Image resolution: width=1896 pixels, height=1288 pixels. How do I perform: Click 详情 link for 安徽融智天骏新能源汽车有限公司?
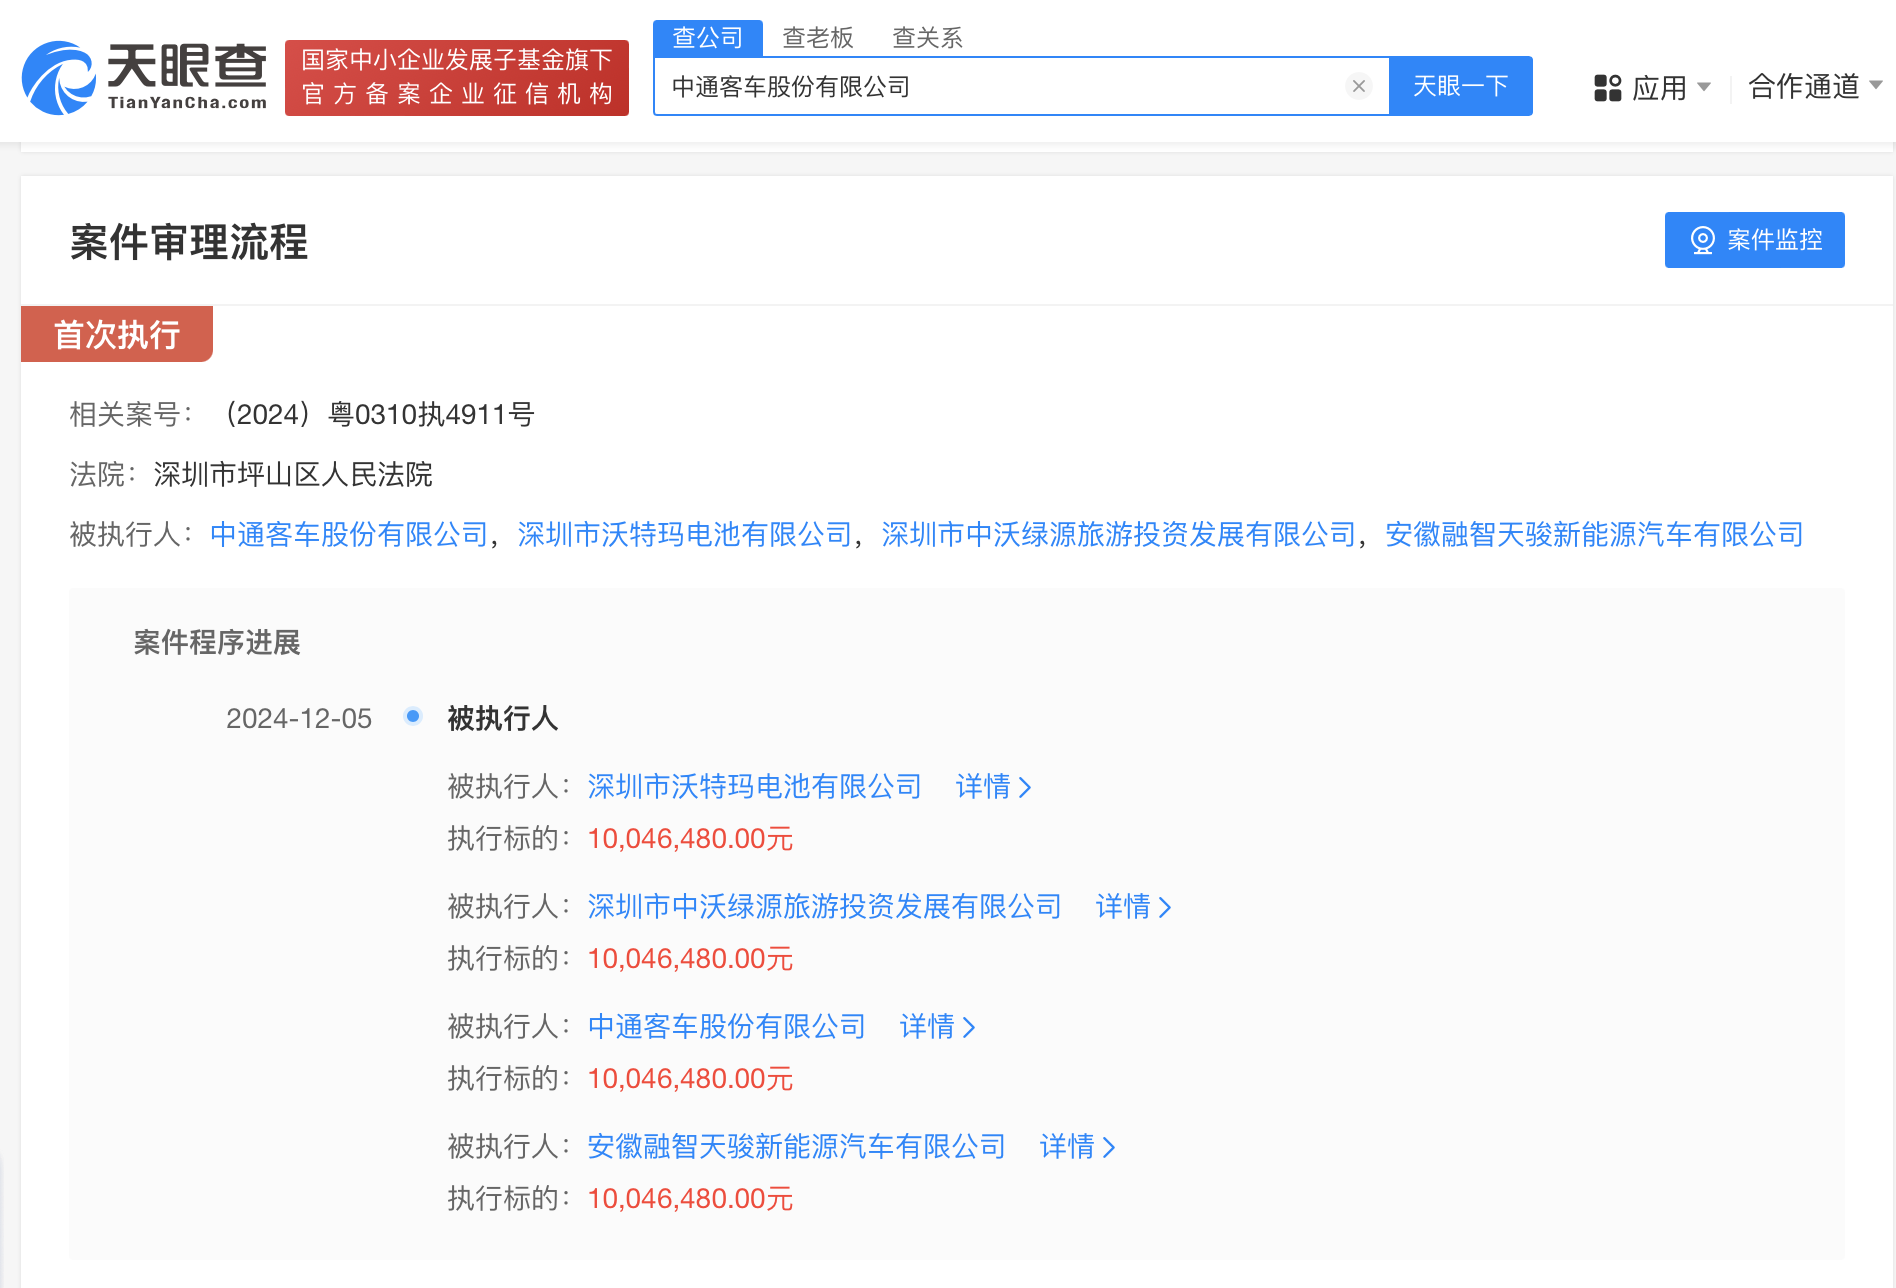(x=1066, y=1148)
